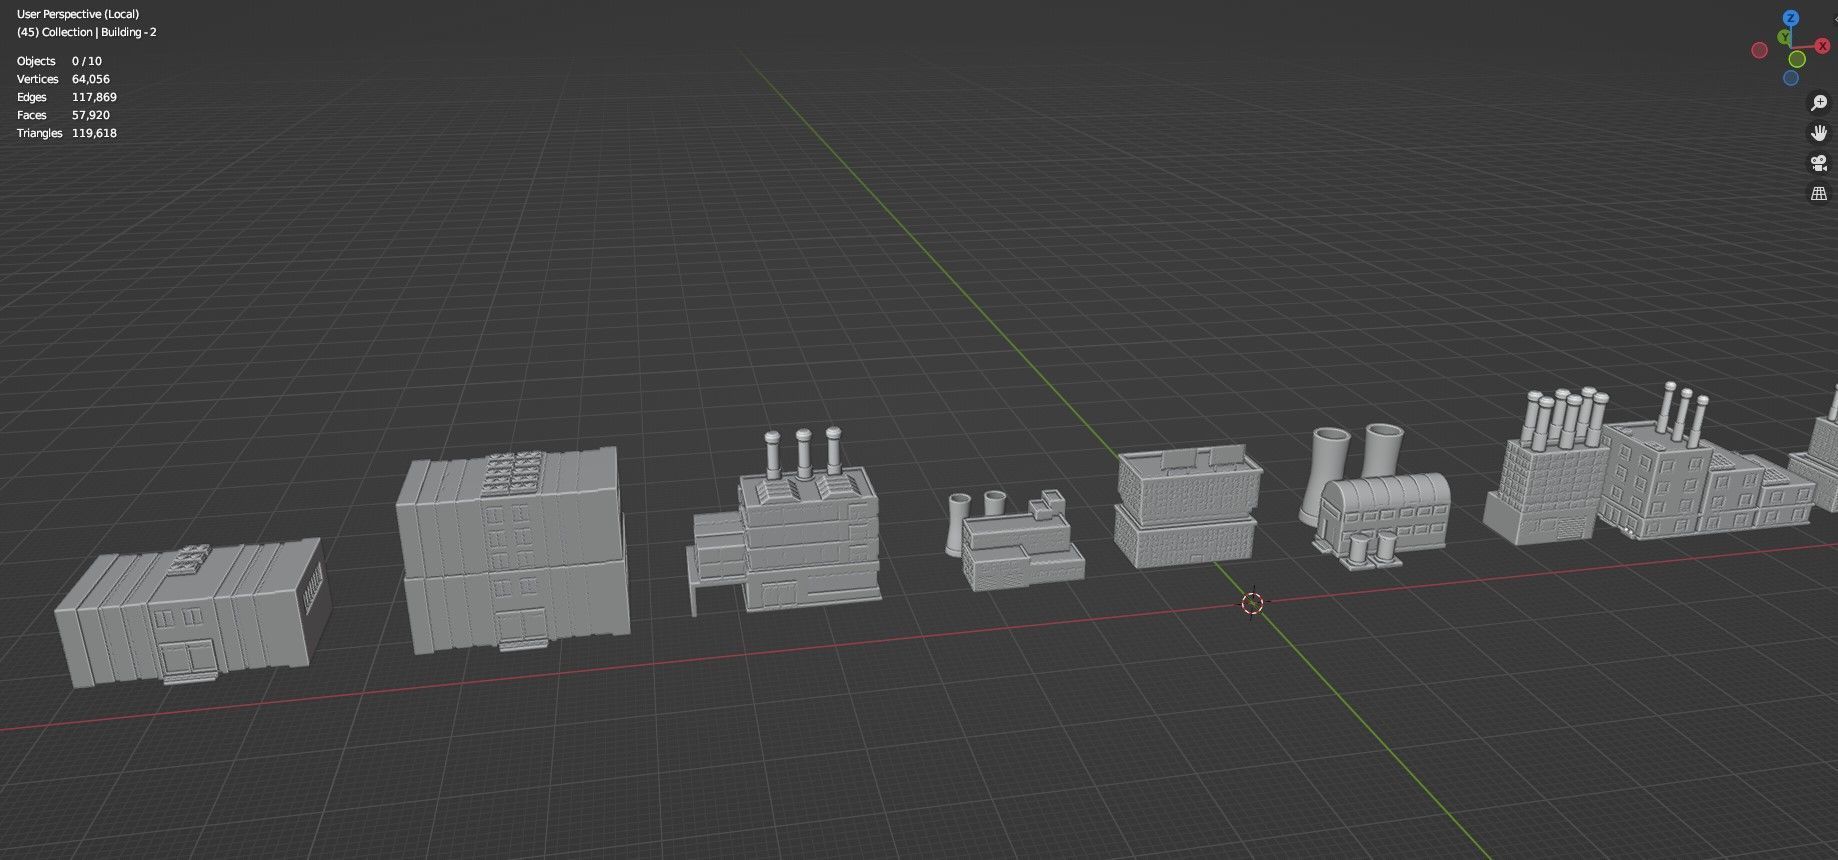Click the 3D cursor at the origin
Screen dimensions: 1838x860
point(1252,603)
